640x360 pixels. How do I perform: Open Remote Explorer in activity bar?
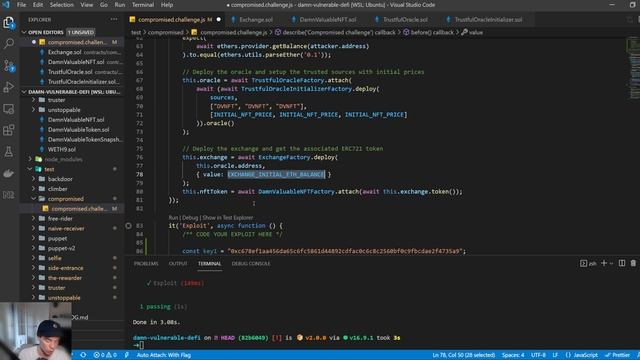(x=9, y=109)
